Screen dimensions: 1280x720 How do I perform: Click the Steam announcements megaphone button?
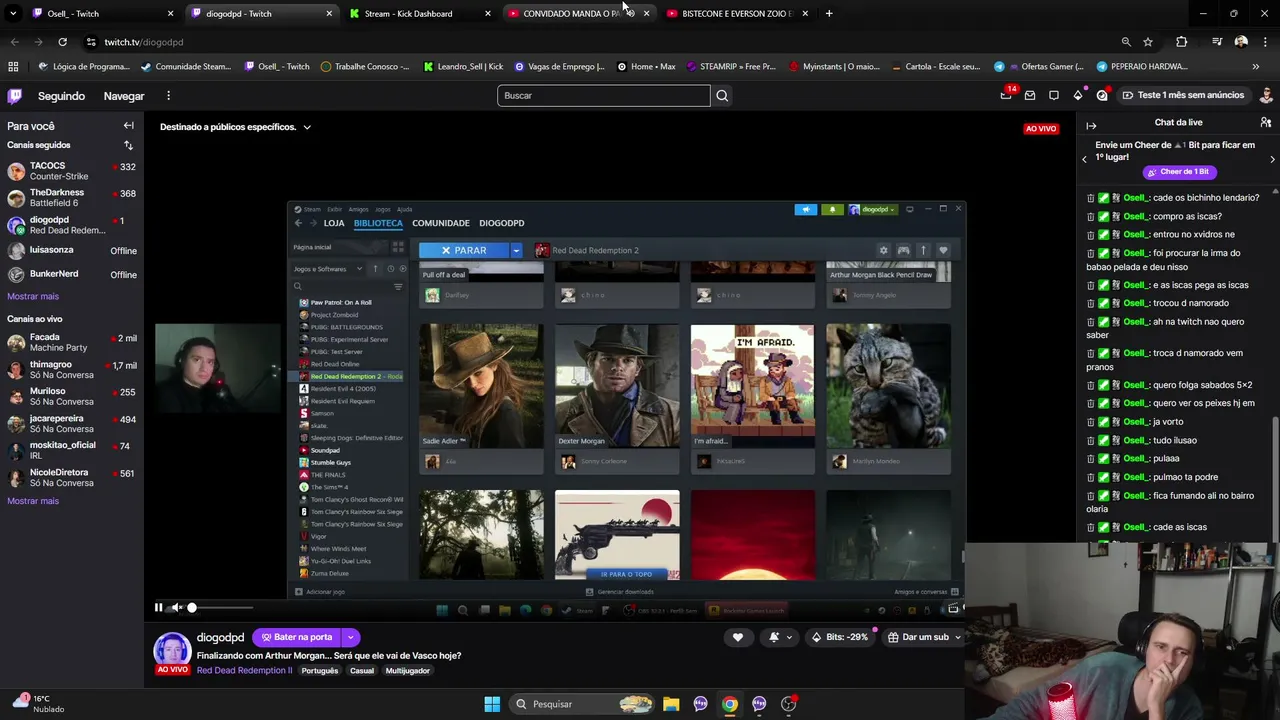806,209
